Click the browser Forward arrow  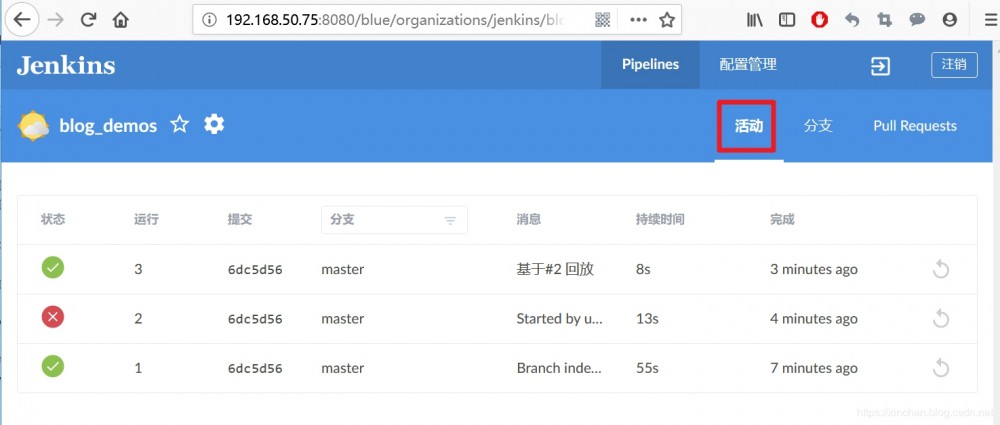[55, 20]
